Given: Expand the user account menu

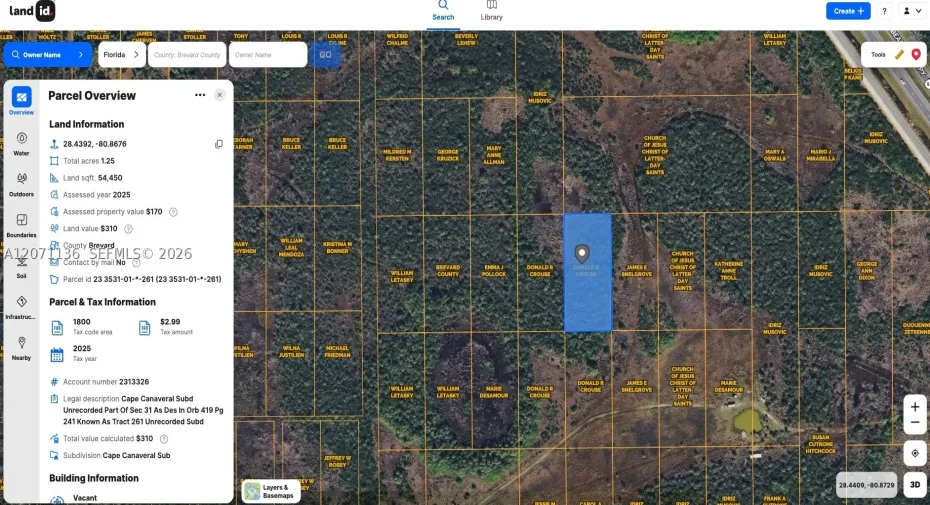Looking at the screenshot, I should tap(912, 11).
